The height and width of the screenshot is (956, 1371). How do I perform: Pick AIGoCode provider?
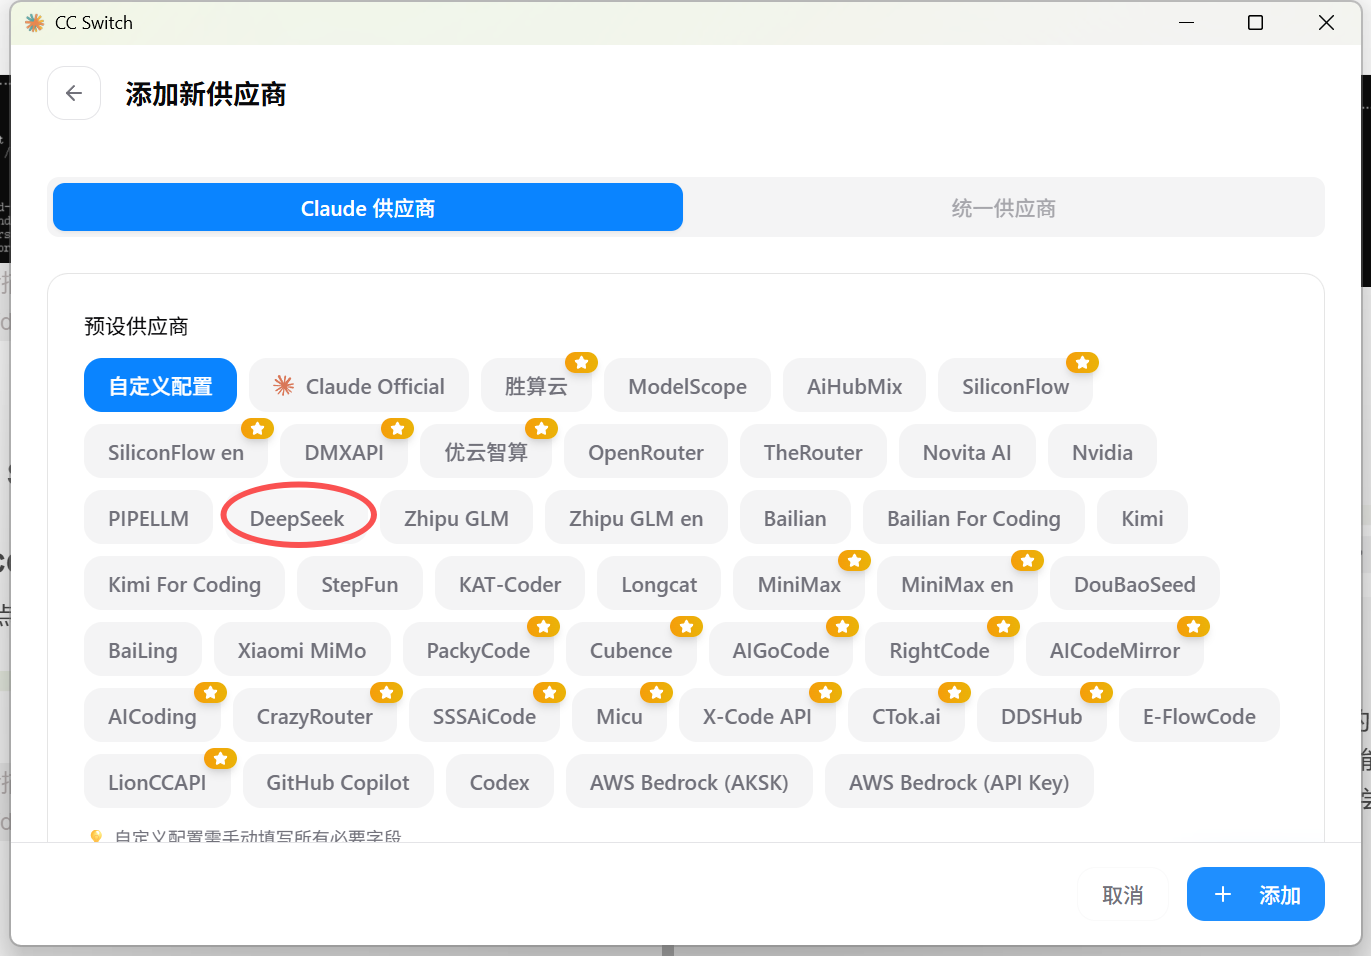pyautogui.click(x=781, y=649)
